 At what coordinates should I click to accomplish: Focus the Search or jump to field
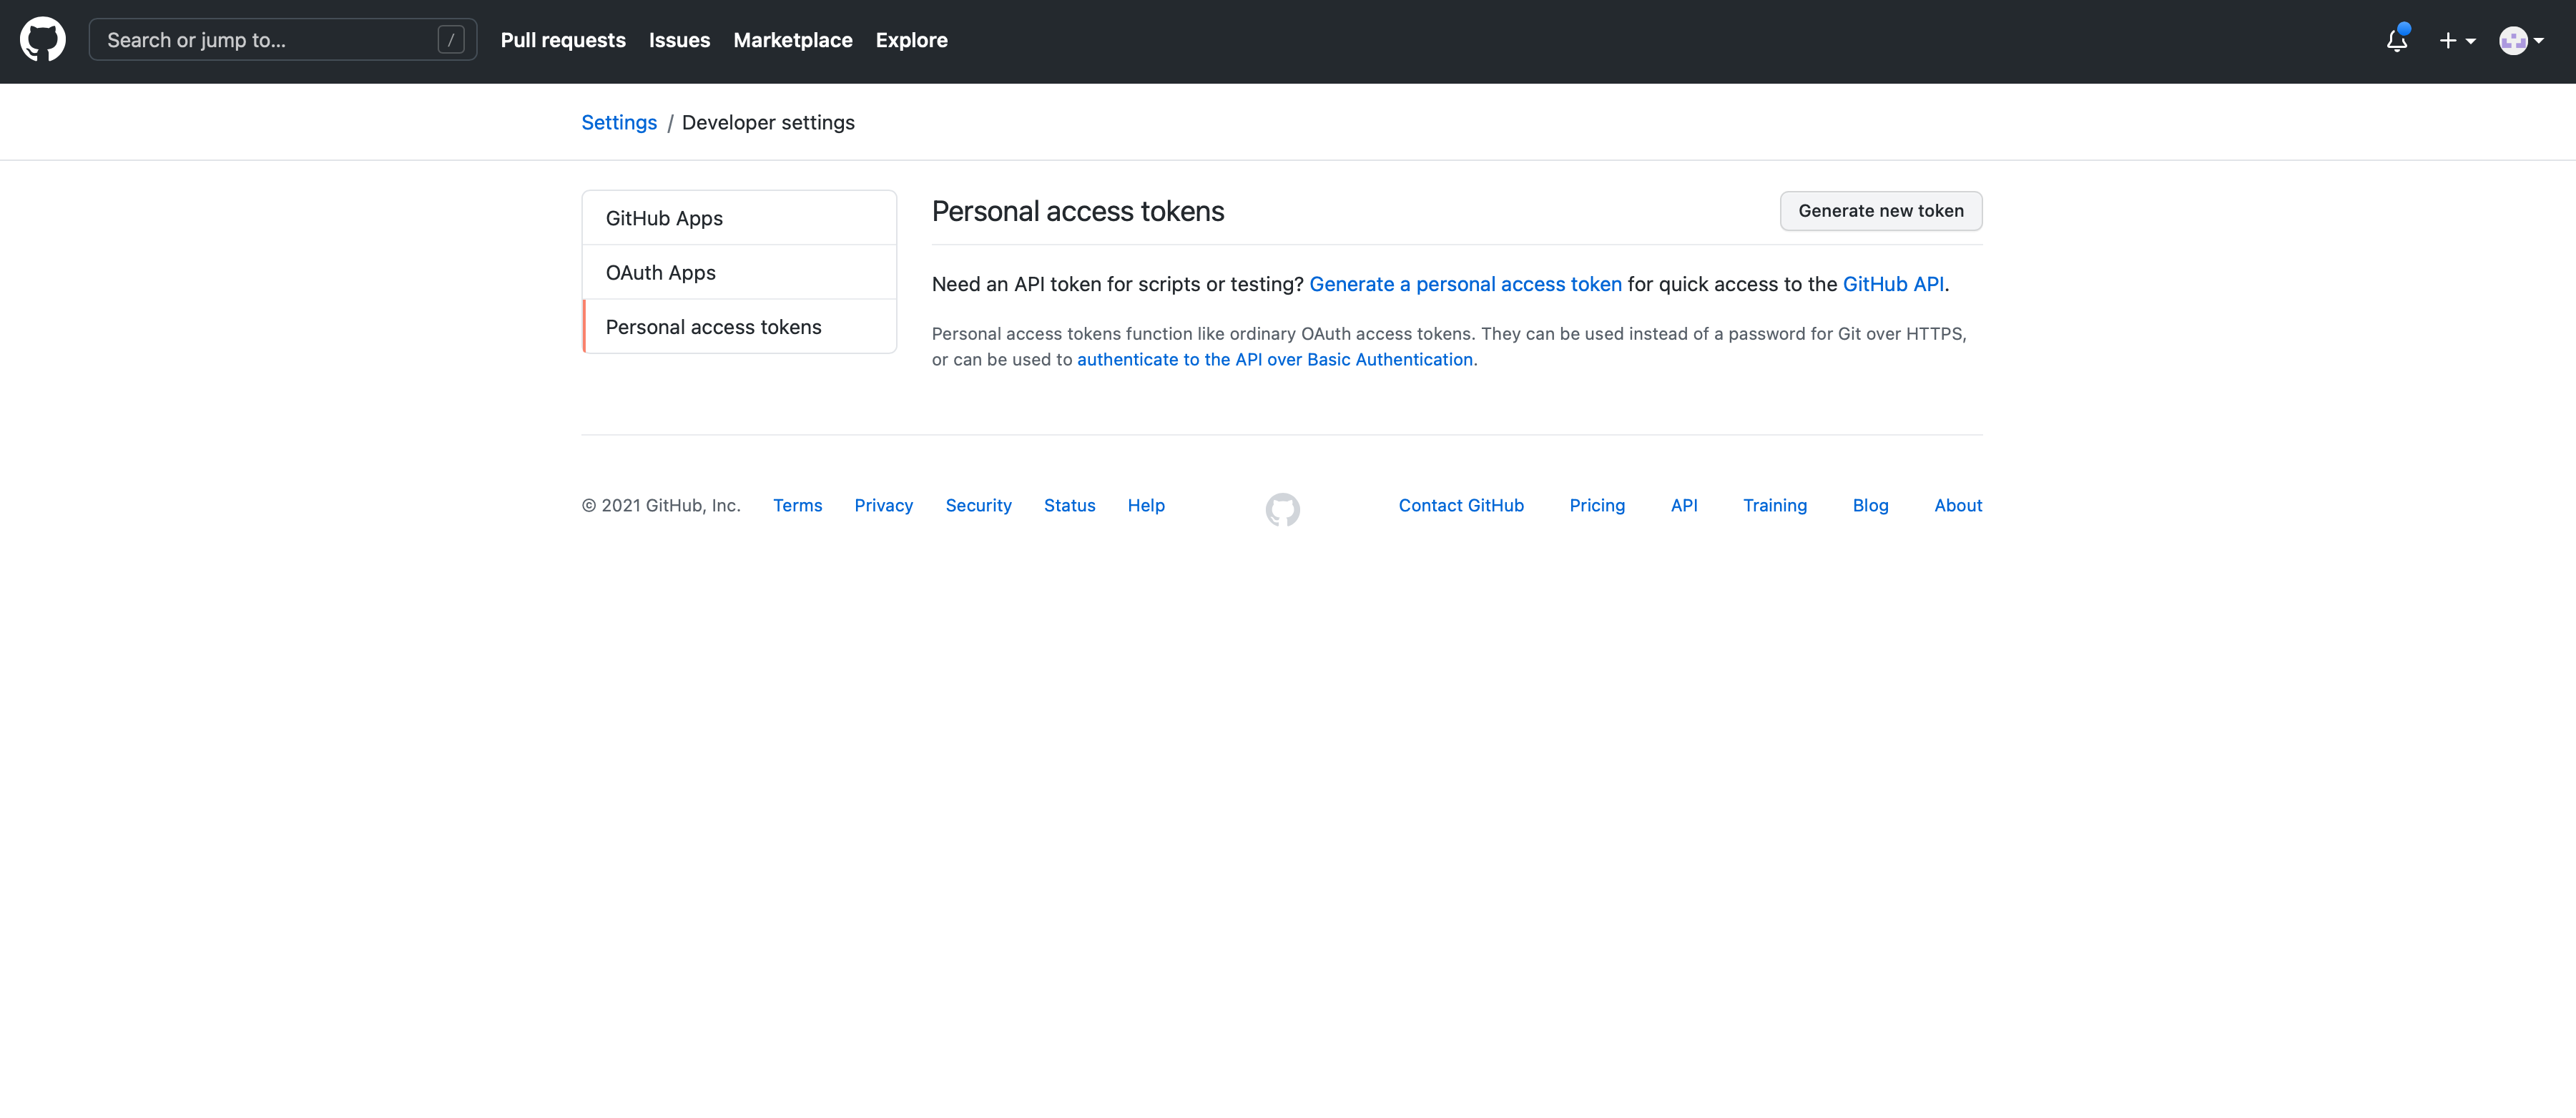pos(283,40)
